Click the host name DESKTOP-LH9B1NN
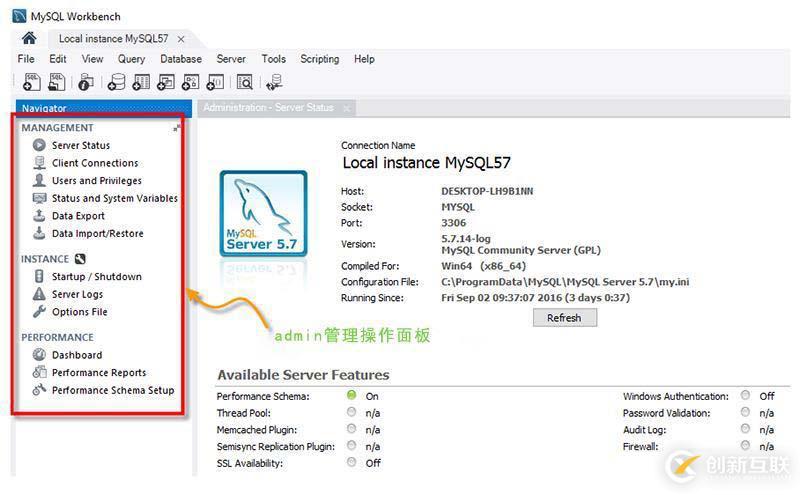 point(487,191)
